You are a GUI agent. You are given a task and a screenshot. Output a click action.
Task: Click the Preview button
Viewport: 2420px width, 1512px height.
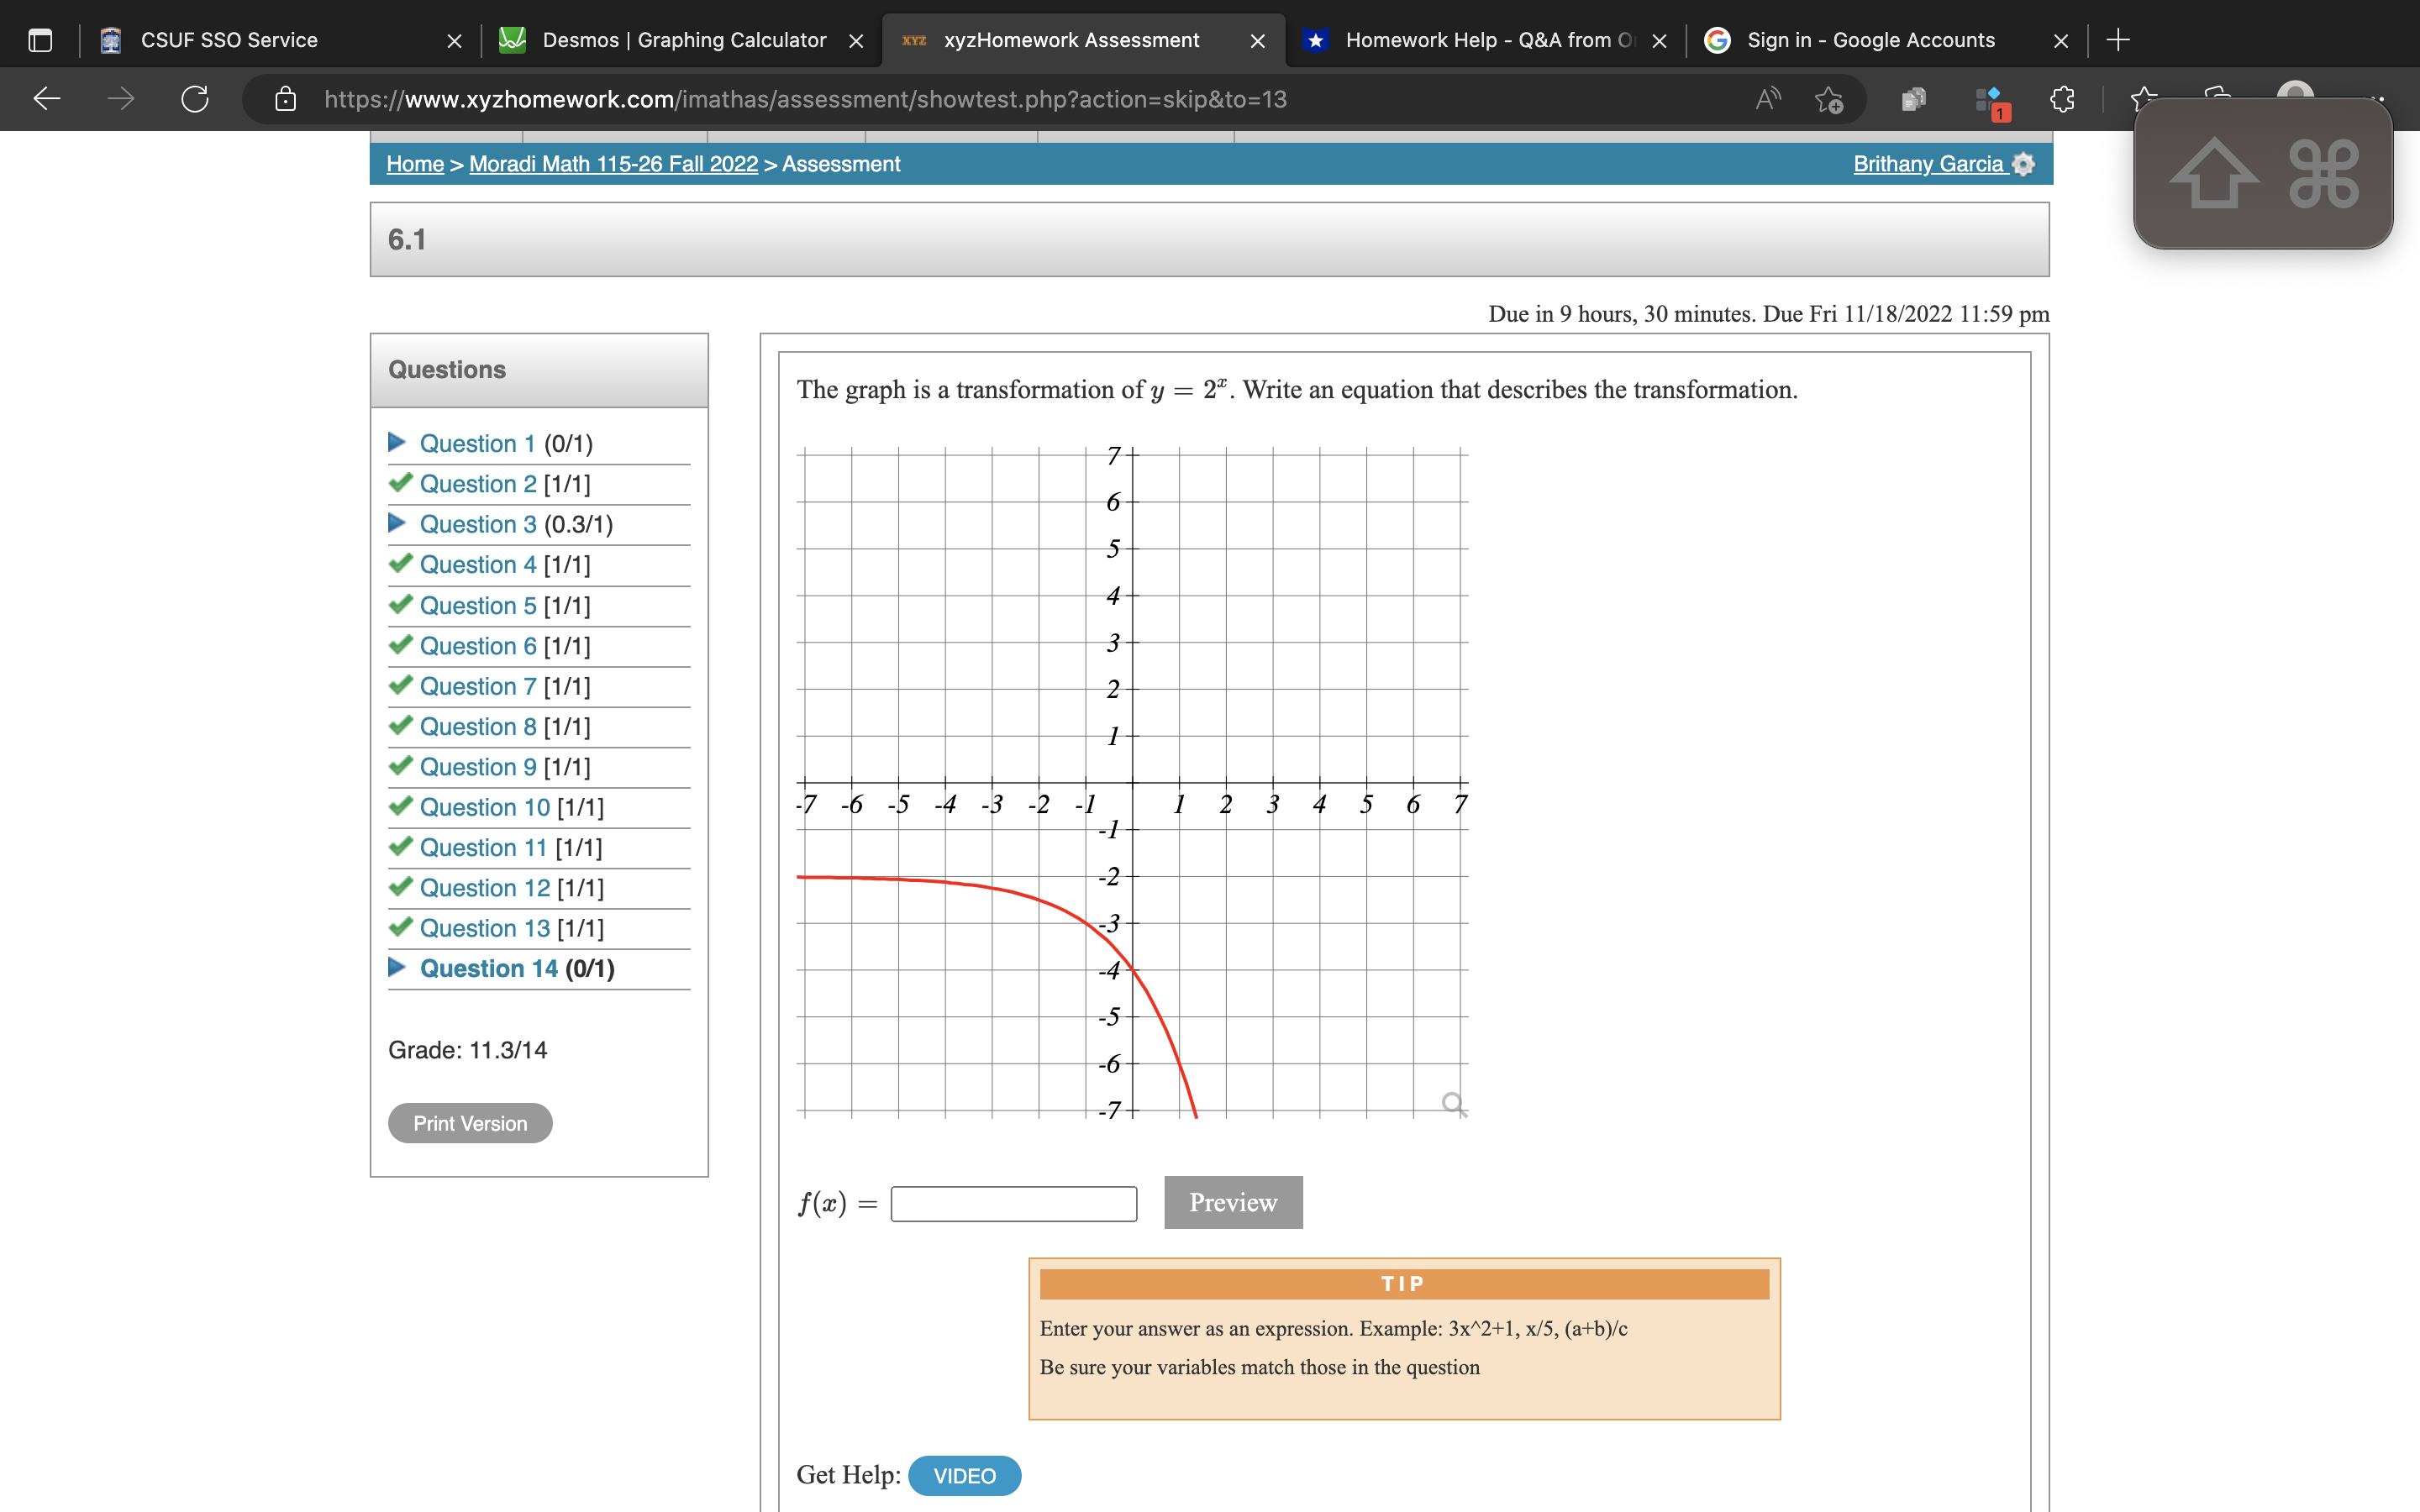tap(1233, 1202)
